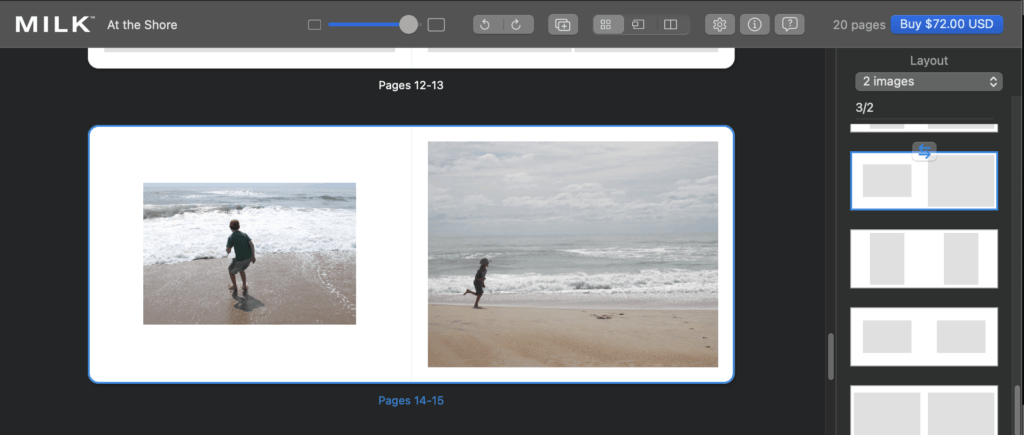Select the boy facing waves photo
The height and width of the screenshot is (435, 1024).
tap(249, 253)
